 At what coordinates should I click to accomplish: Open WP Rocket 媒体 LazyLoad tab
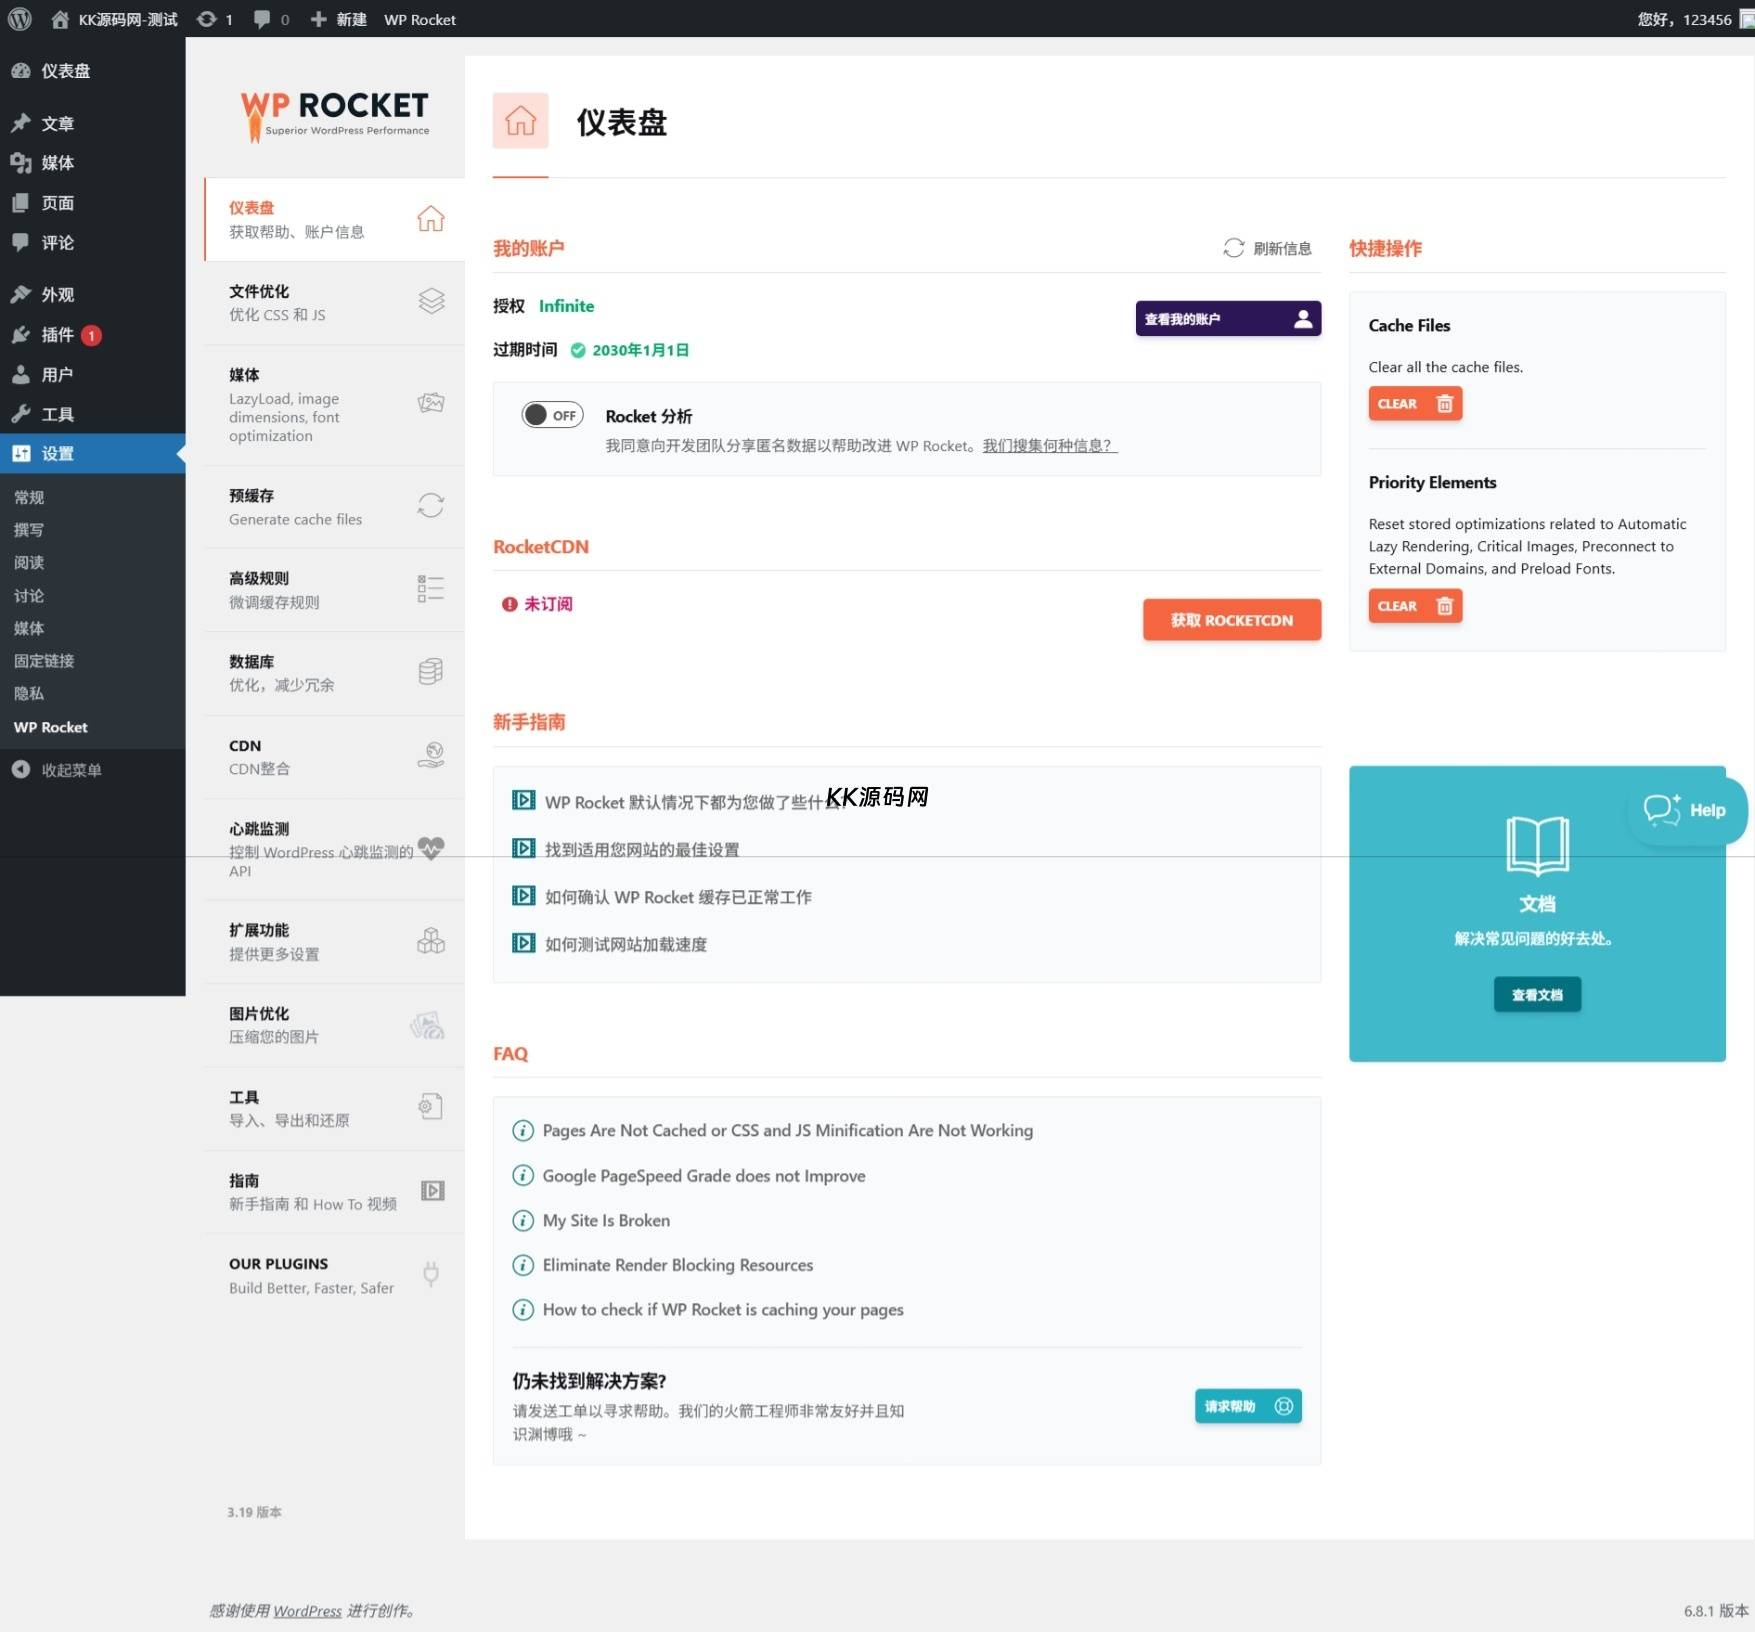pos(335,405)
